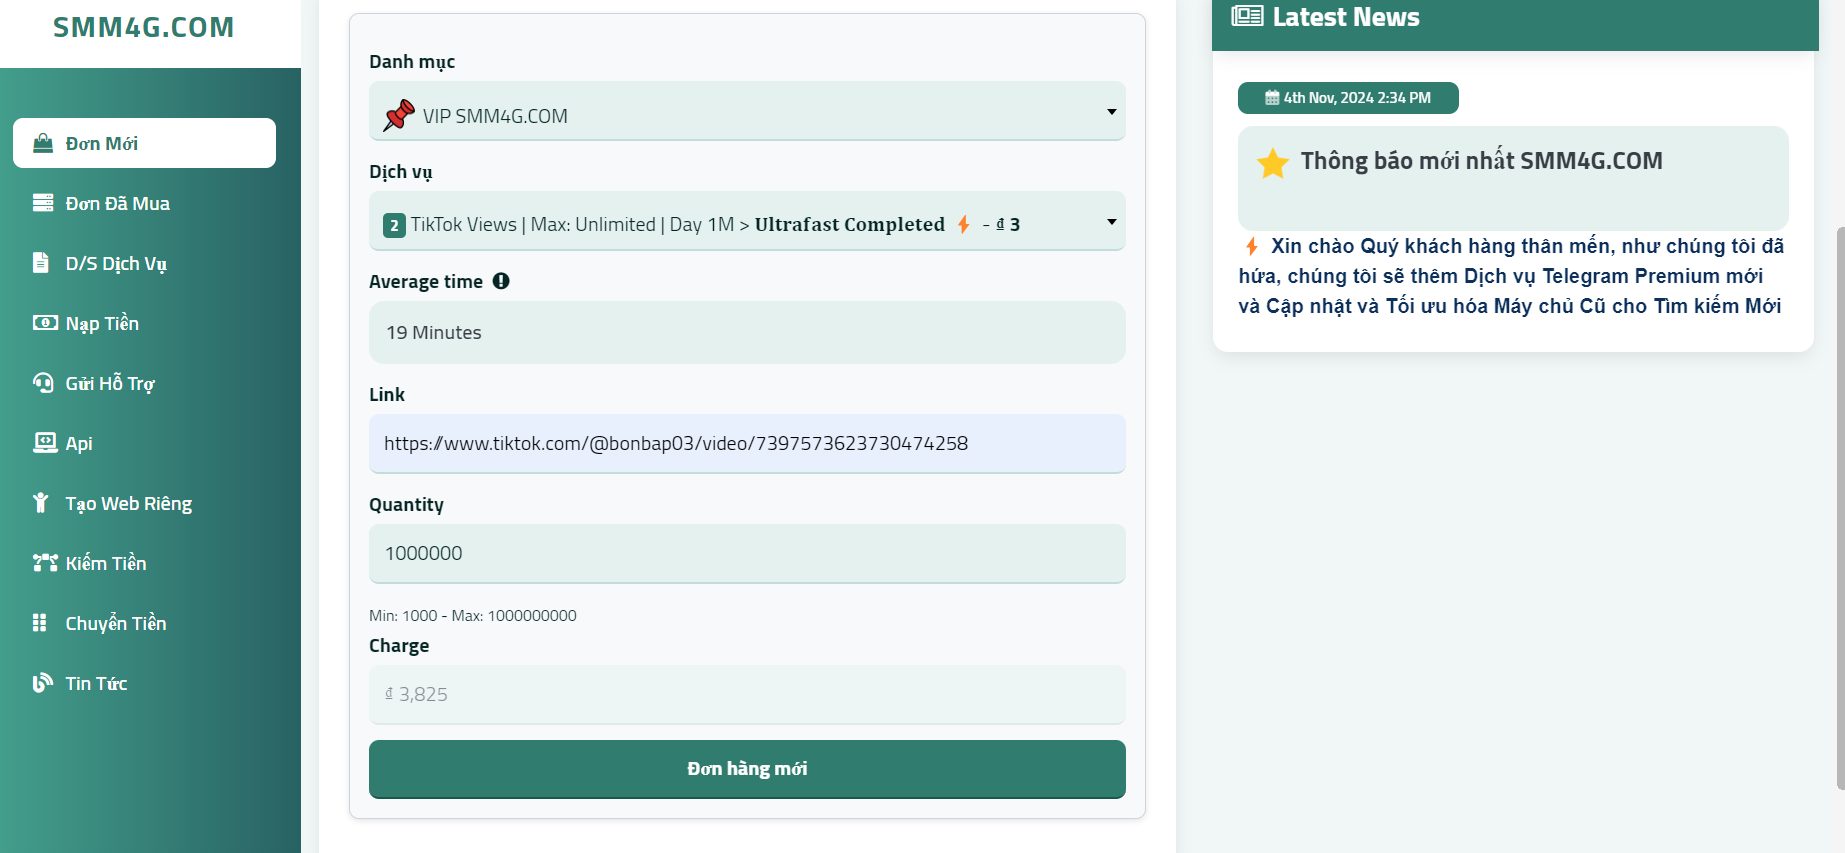The image size is (1845, 853).
Task: Click the lightning icon before Xin chào
Action: [1252, 246]
